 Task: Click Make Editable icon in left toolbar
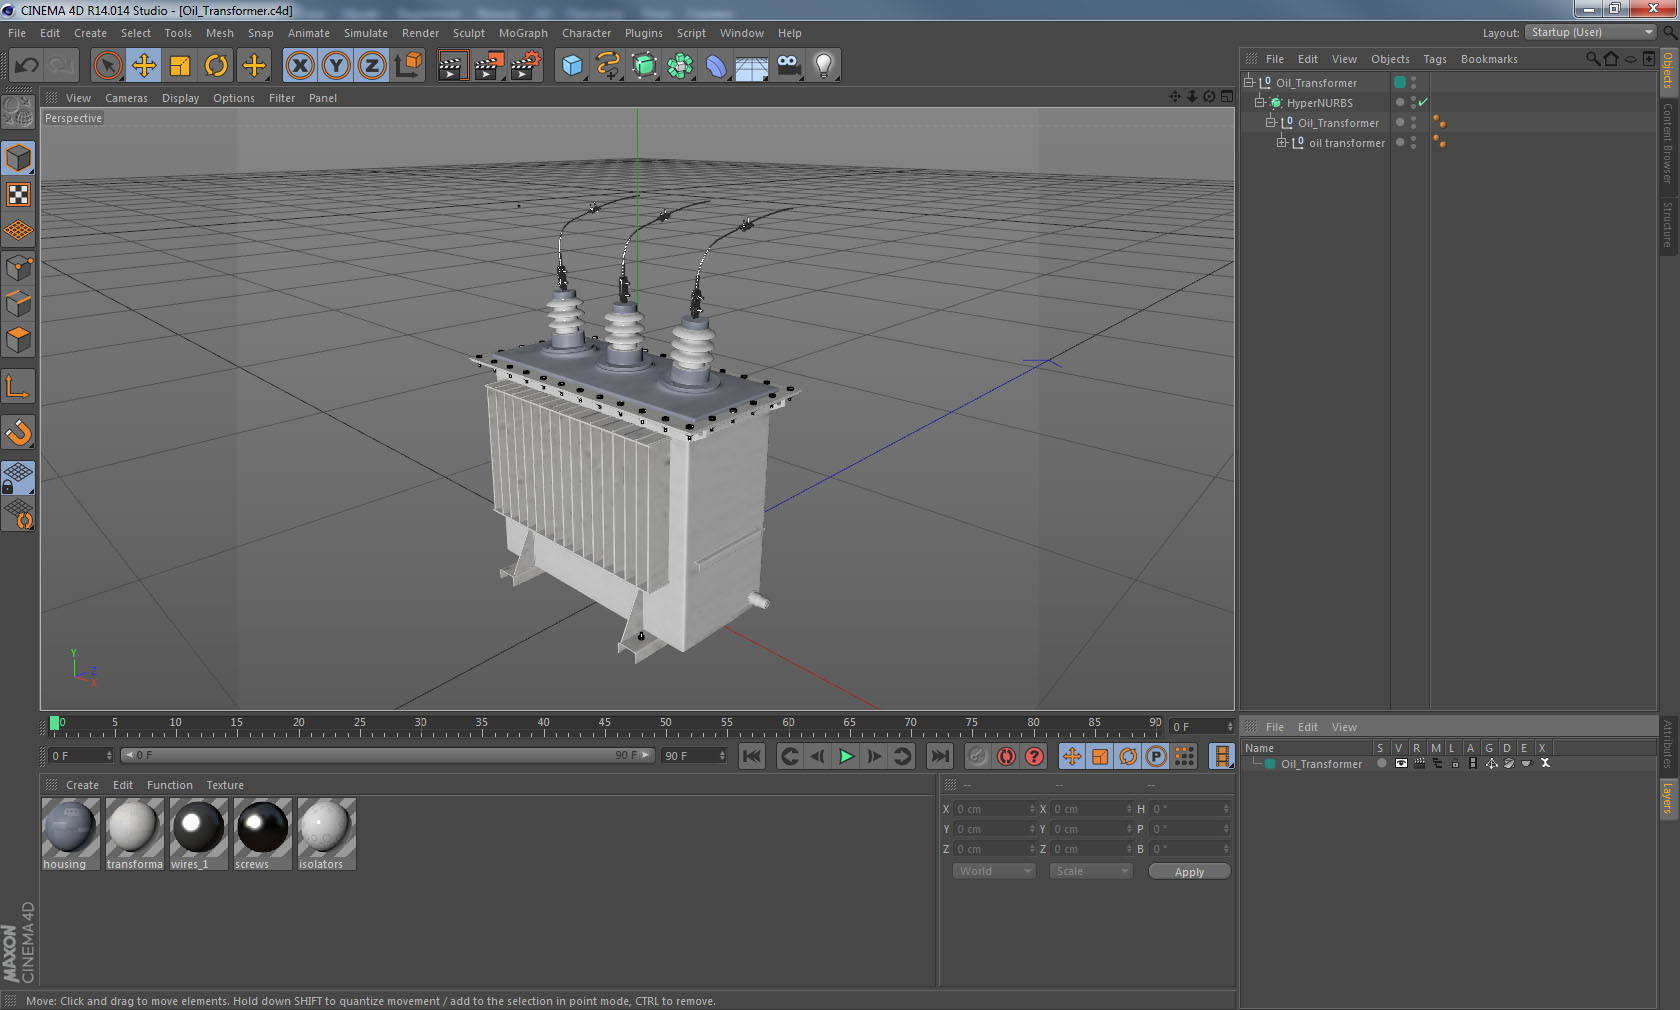pyautogui.click(x=18, y=111)
